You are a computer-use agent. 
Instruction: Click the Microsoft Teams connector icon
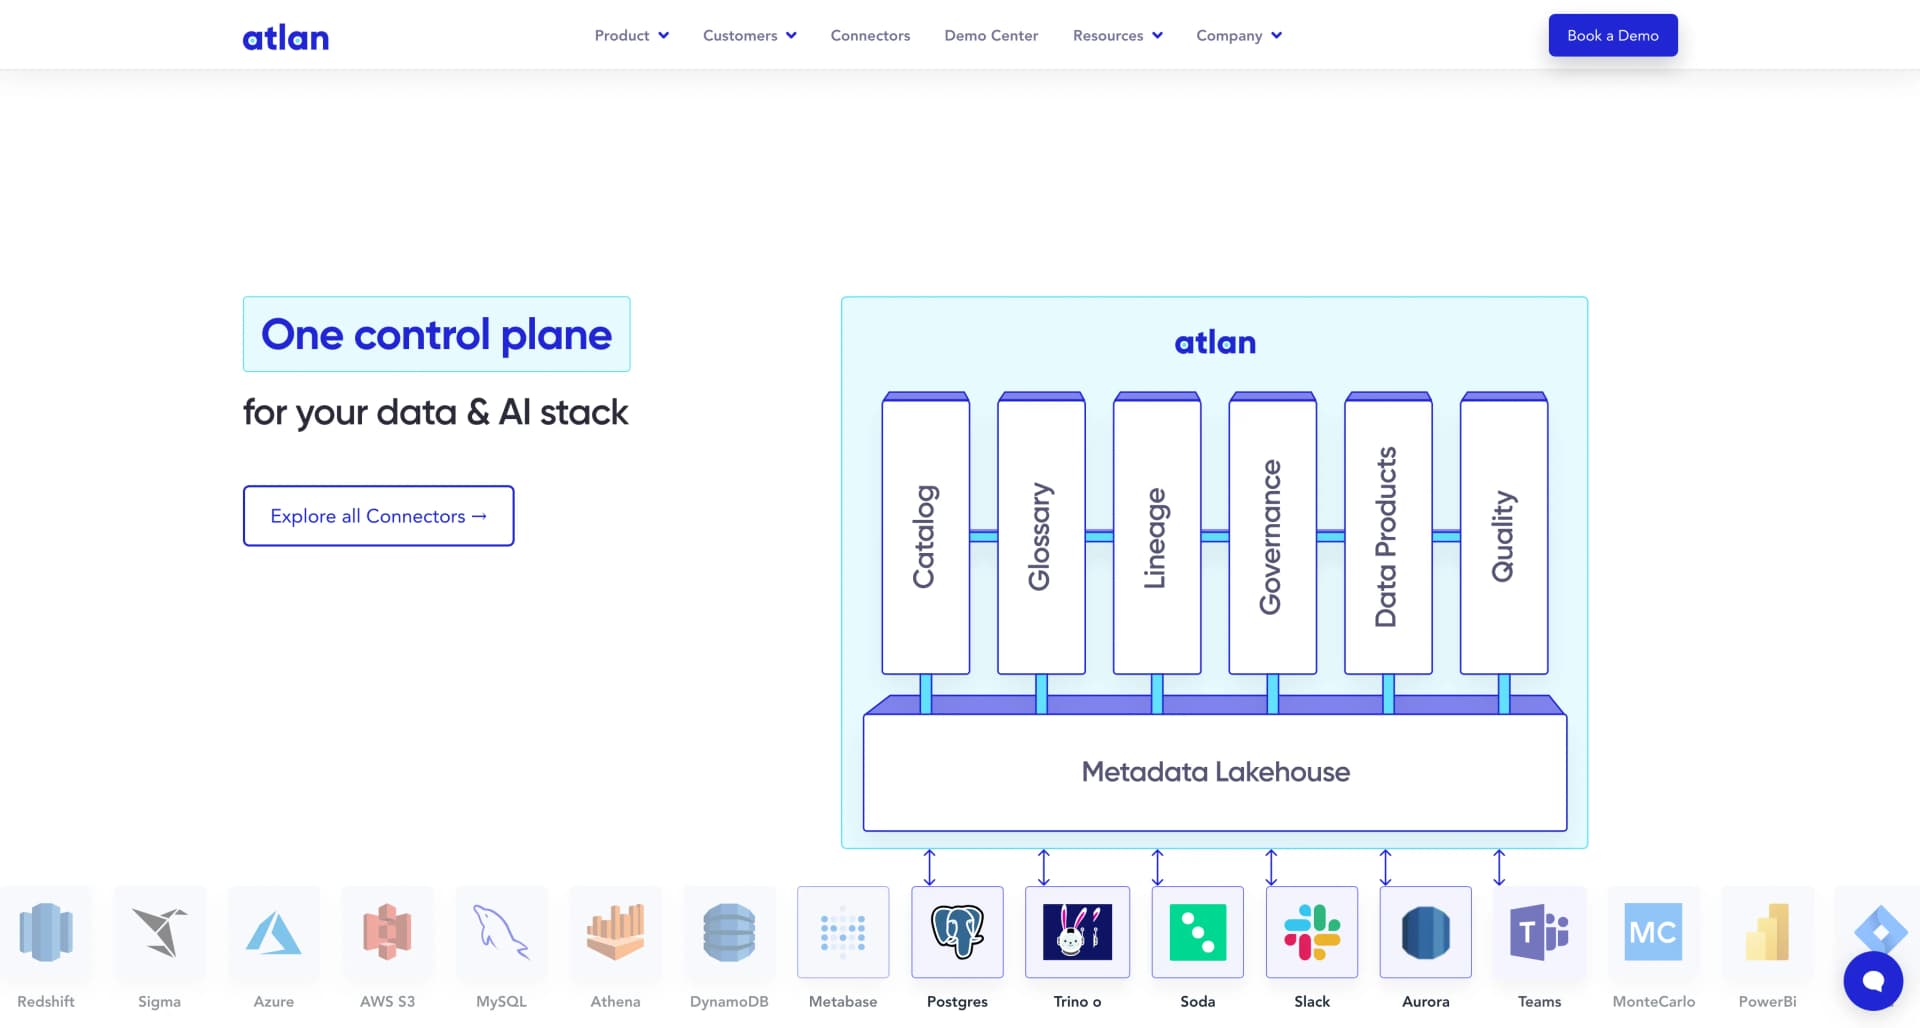(1539, 932)
